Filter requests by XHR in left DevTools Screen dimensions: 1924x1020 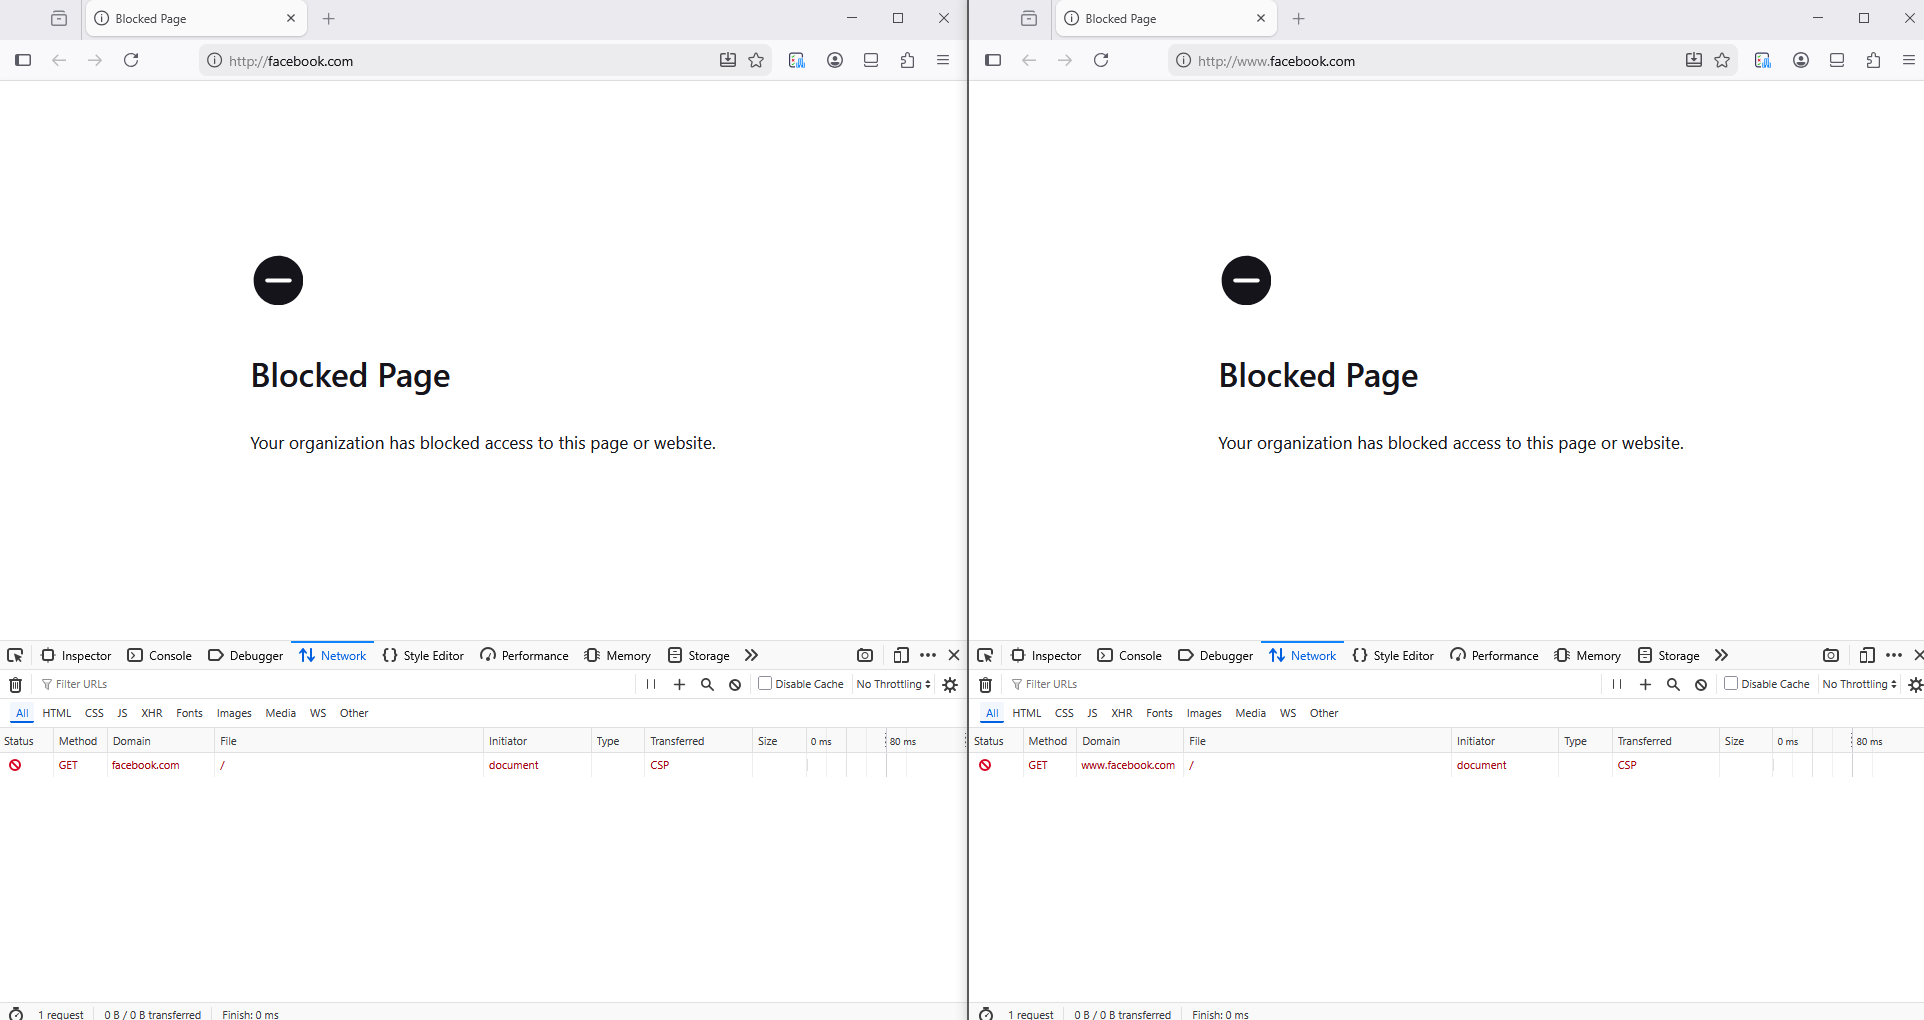tap(152, 713)
